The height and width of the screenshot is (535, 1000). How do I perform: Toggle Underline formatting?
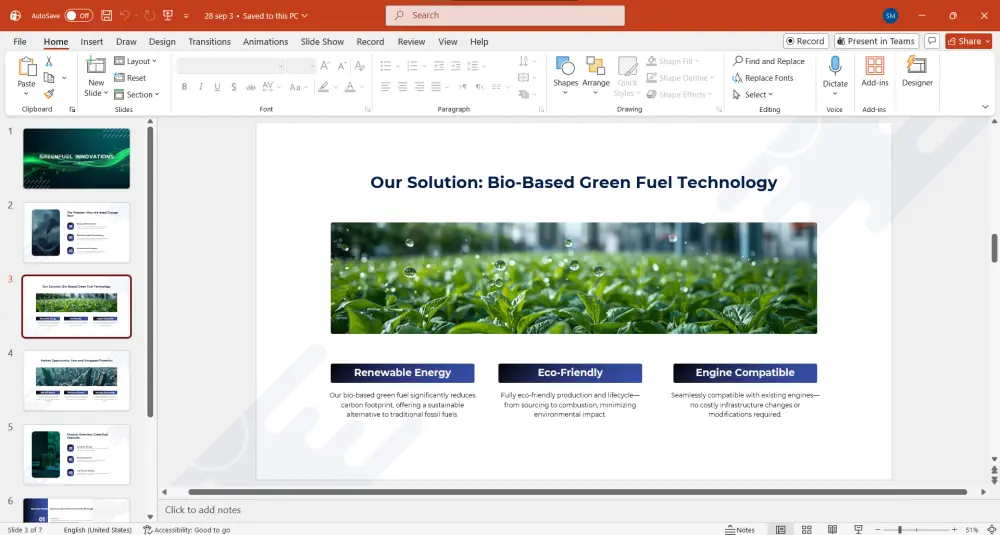pos(217,87)
